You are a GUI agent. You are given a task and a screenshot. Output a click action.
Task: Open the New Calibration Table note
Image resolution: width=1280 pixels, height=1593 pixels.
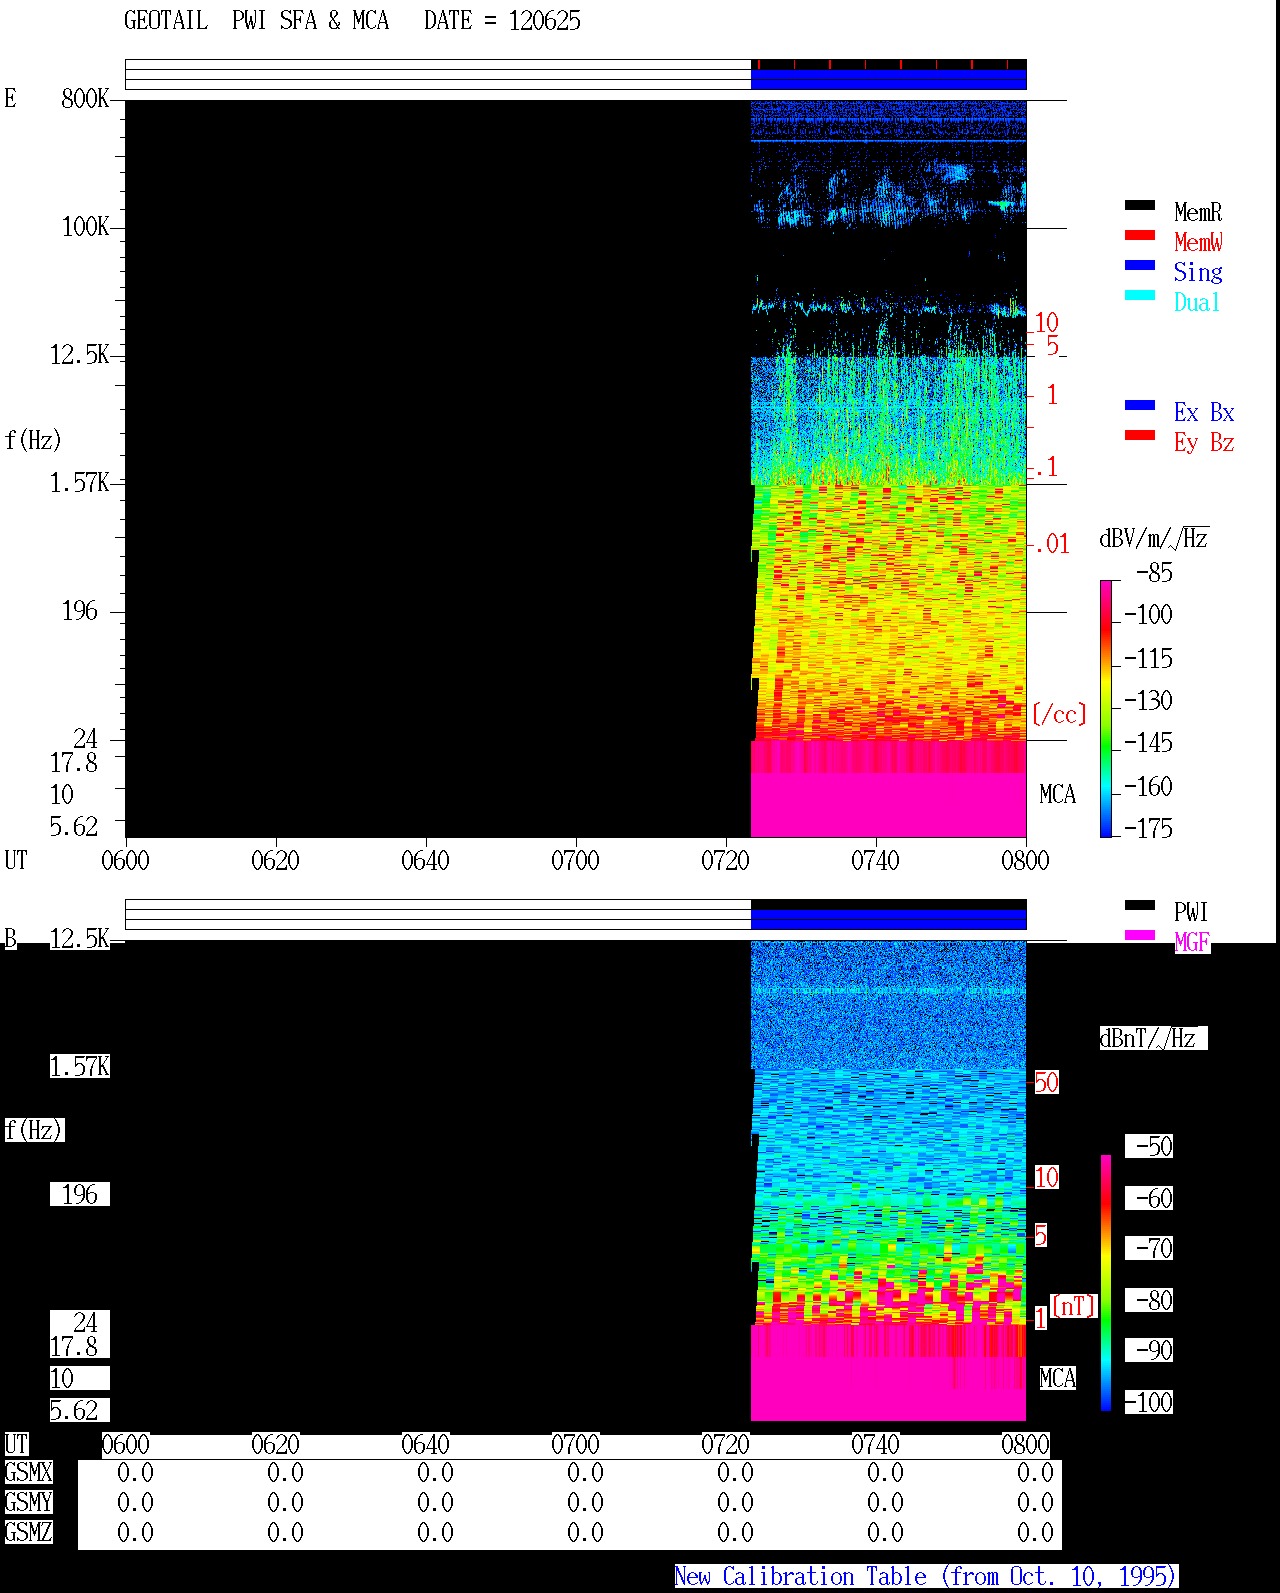pos(926,1577)
